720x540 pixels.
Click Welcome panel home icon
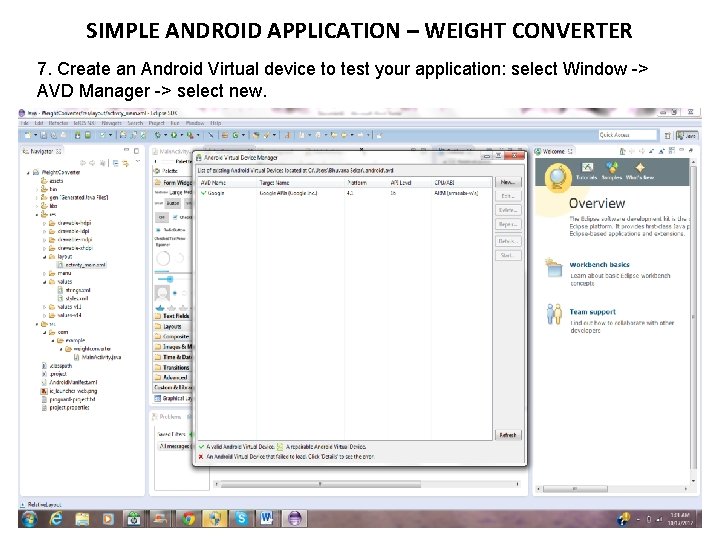(622, 151)
